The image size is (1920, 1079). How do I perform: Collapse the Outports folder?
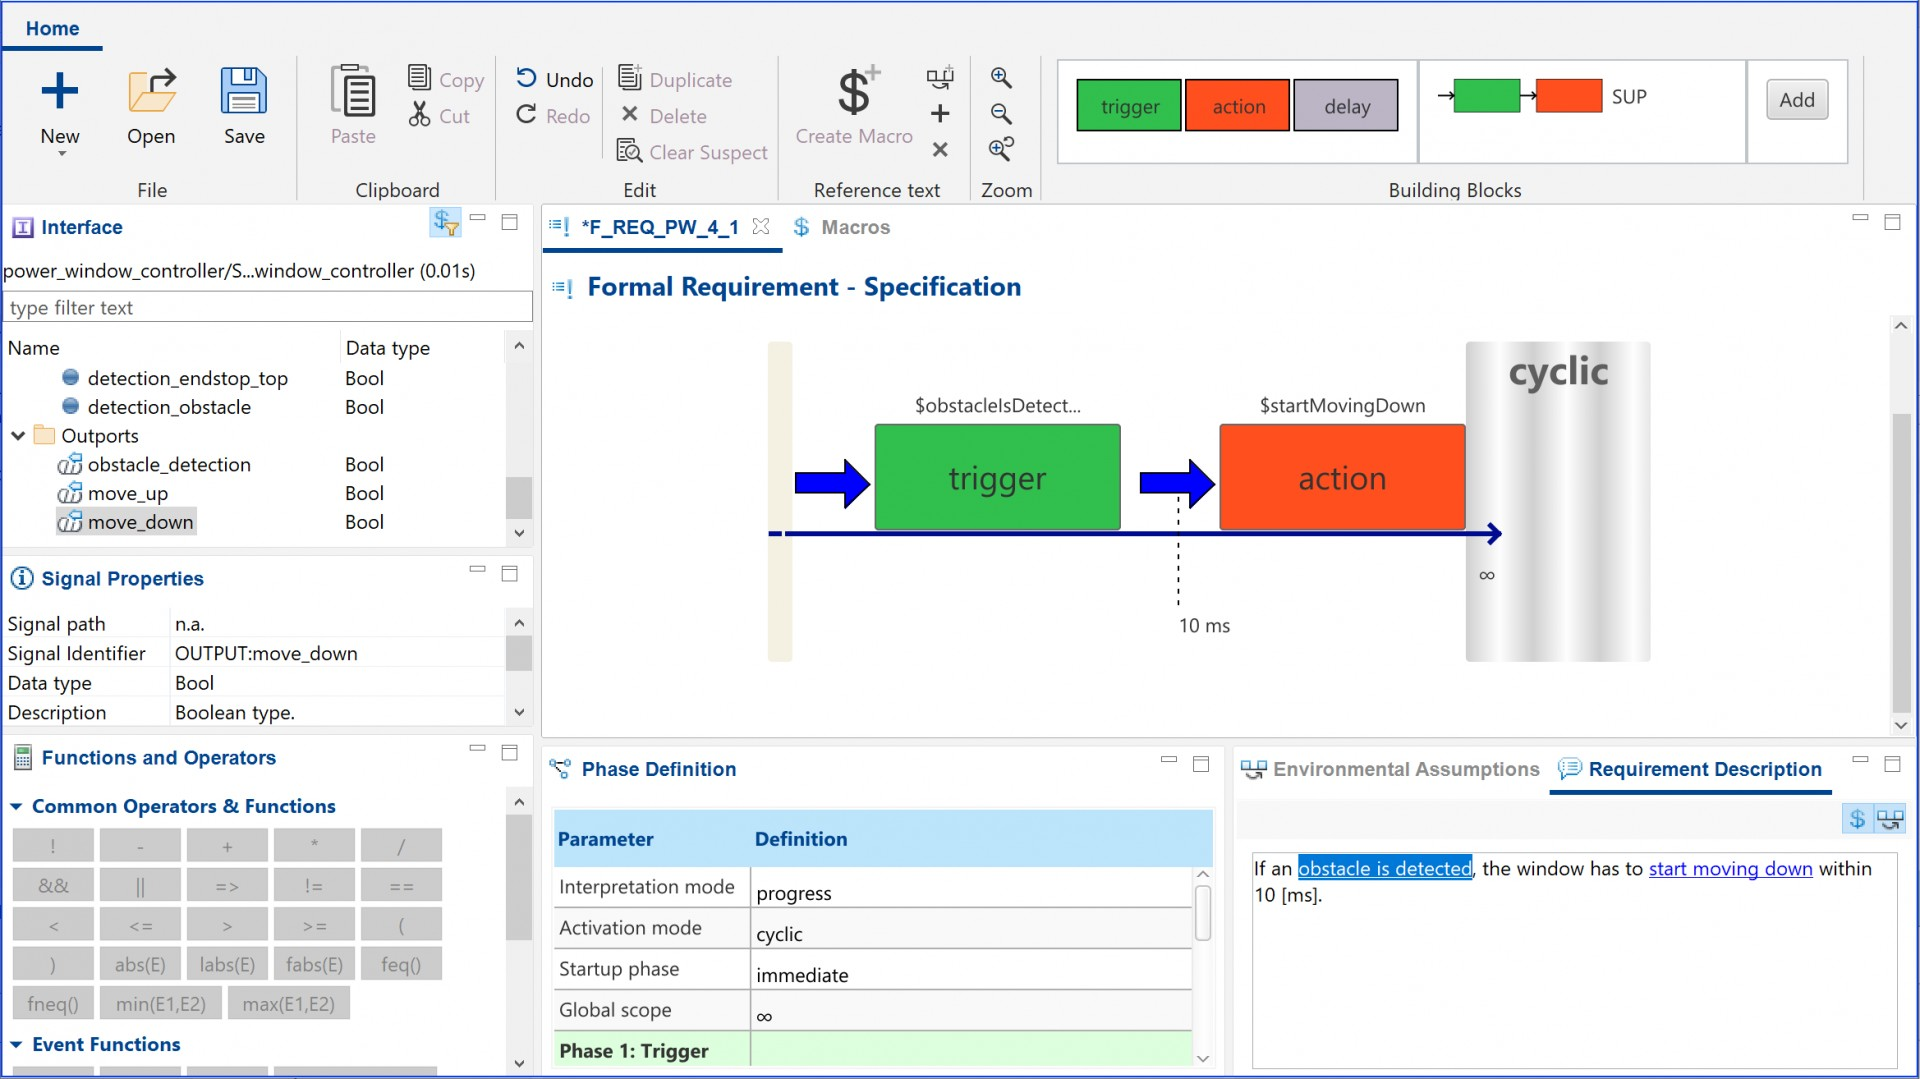pos(18,436)
